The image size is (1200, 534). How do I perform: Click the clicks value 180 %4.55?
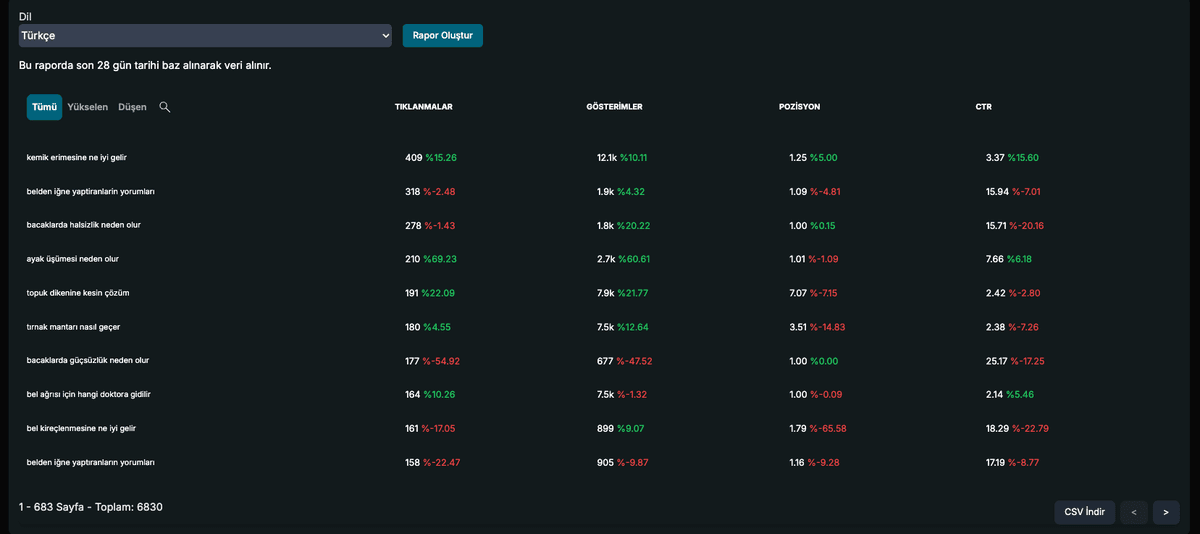[x=428, y=327]
